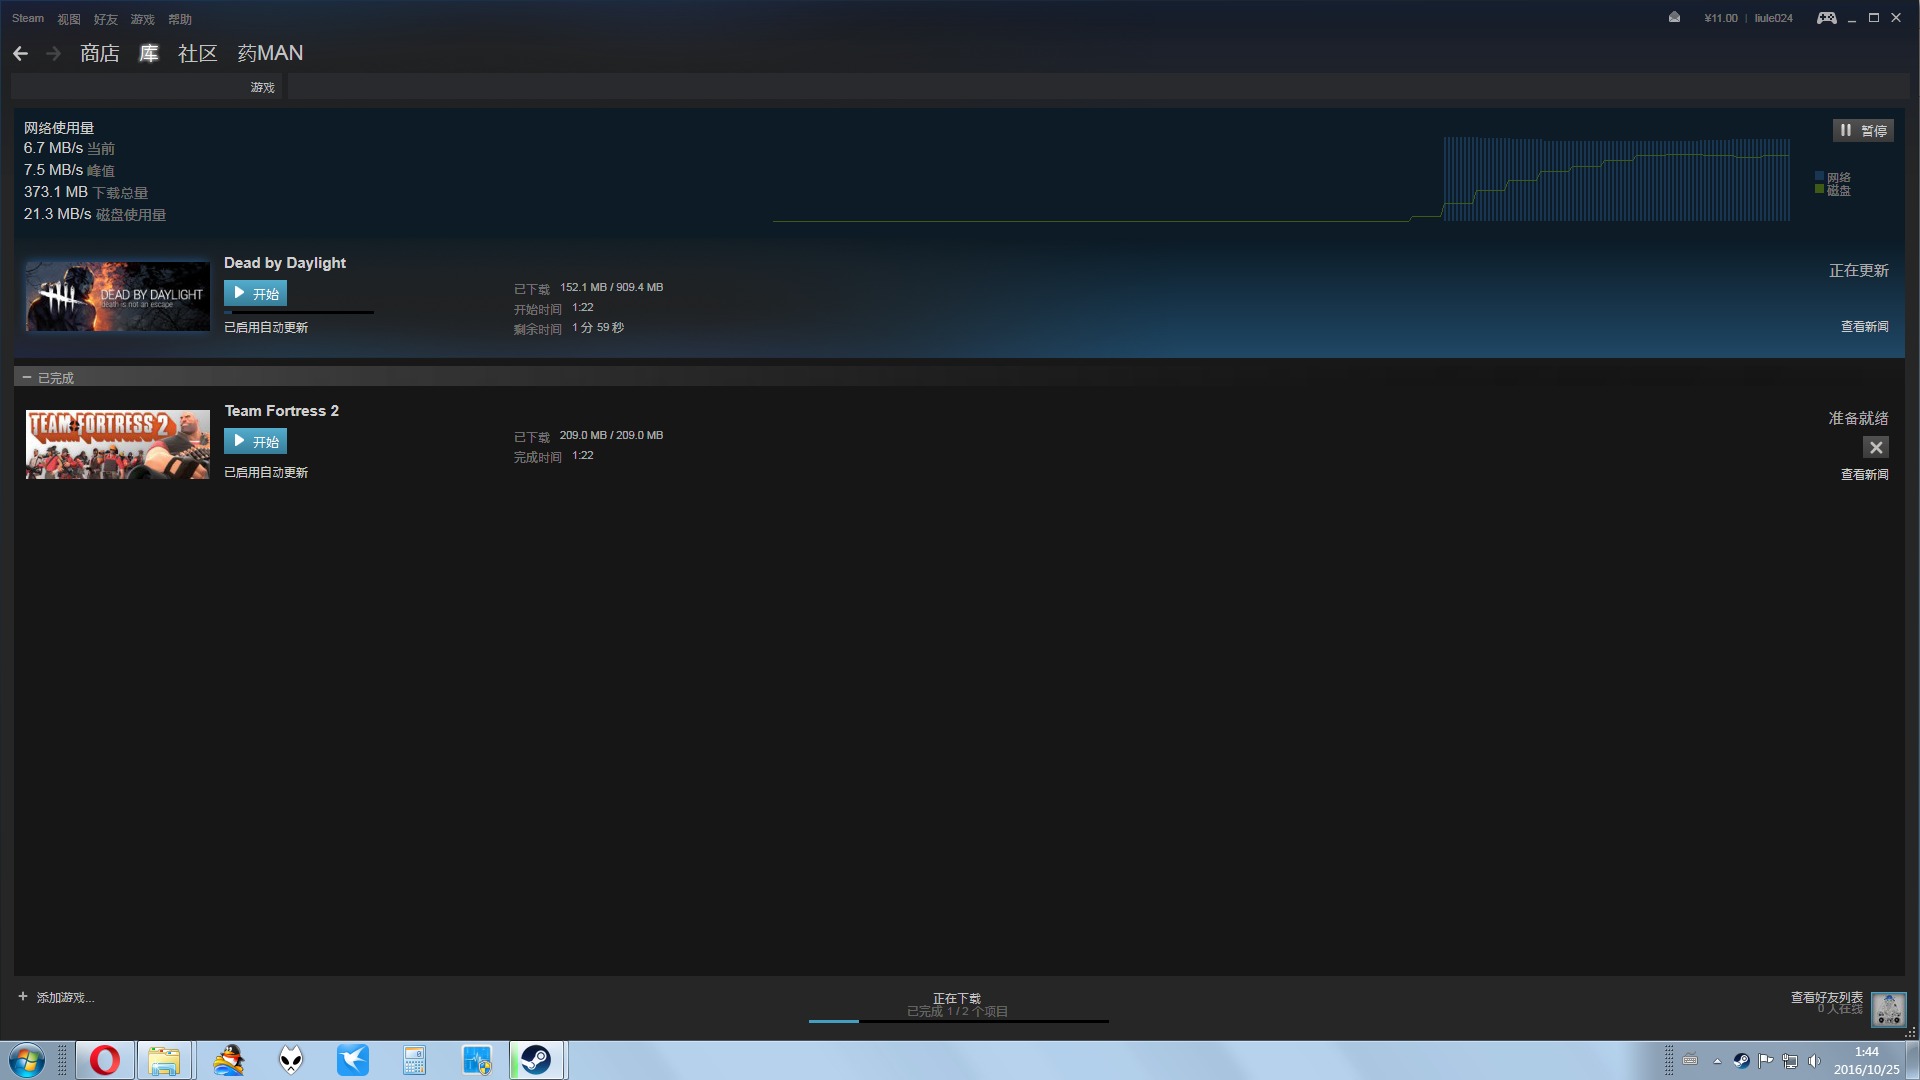Open the Steam notifications inbox icon
This screenshot has height=1080, width=1920.
click(x=1674, y=18)
